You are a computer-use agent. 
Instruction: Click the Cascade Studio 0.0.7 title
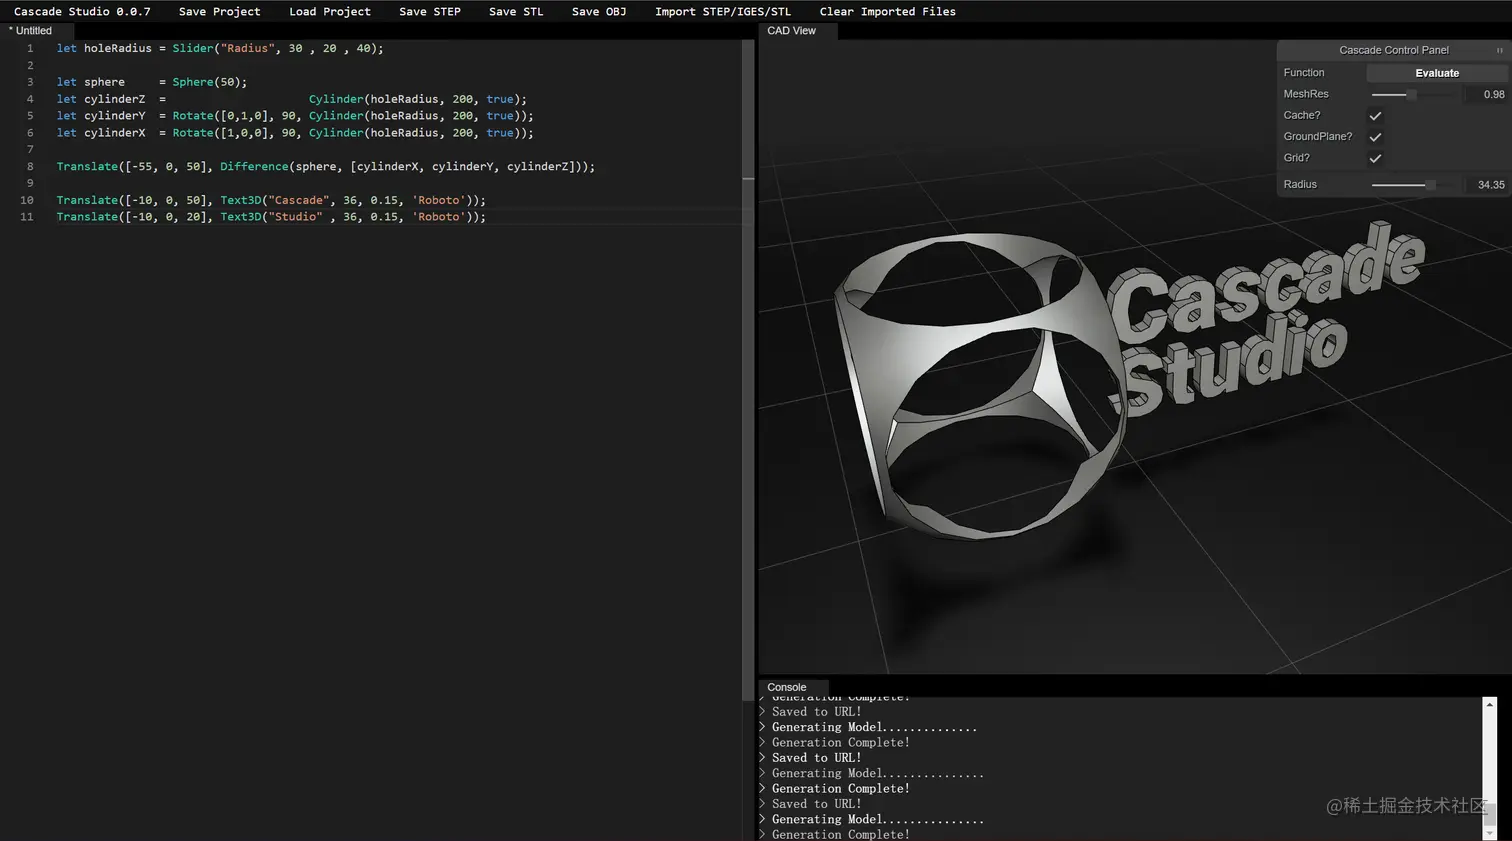click(x=82, y=12)
